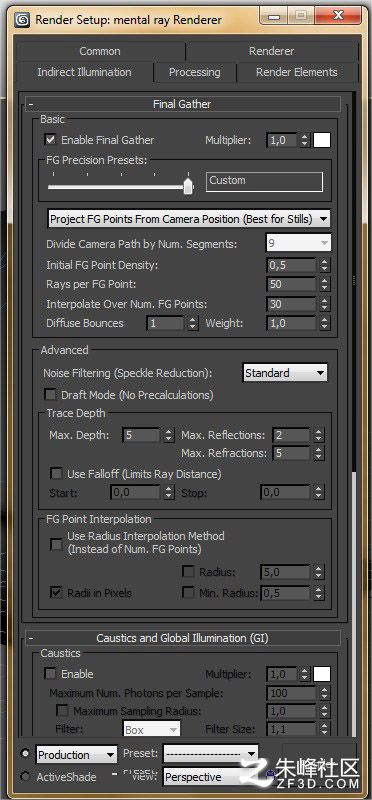Enable Use Radius Interpolation Method checkbox
372x800 pixels.
tap(56, 544)
